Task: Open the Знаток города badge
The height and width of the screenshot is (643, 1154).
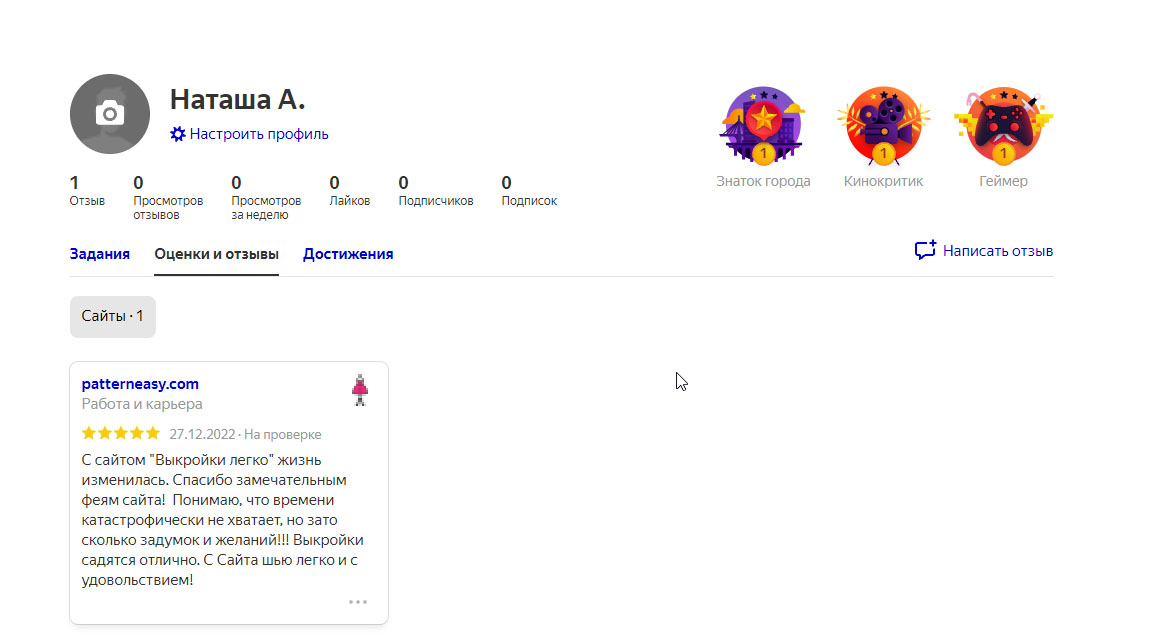Action: coord(763,126)
